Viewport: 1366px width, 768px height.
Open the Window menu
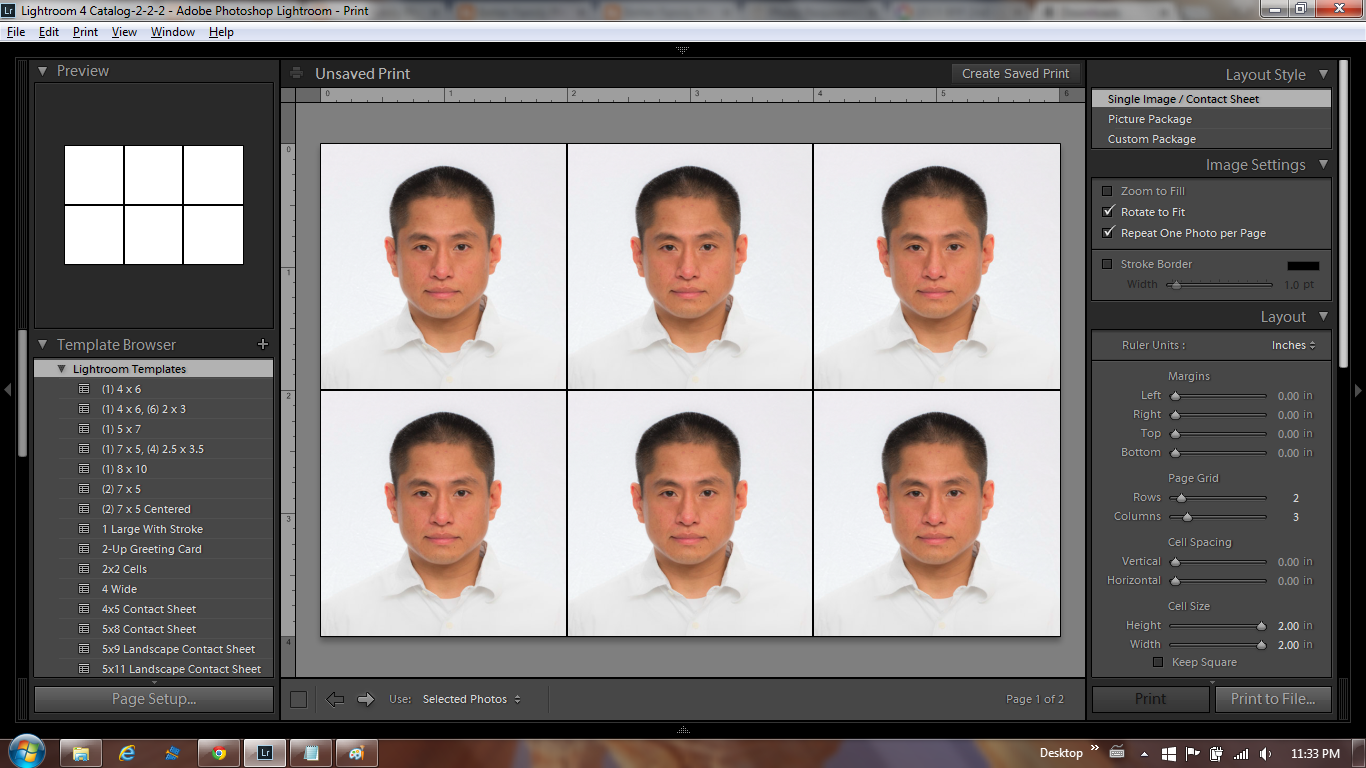pyautogui.click(x=173, y=32)
